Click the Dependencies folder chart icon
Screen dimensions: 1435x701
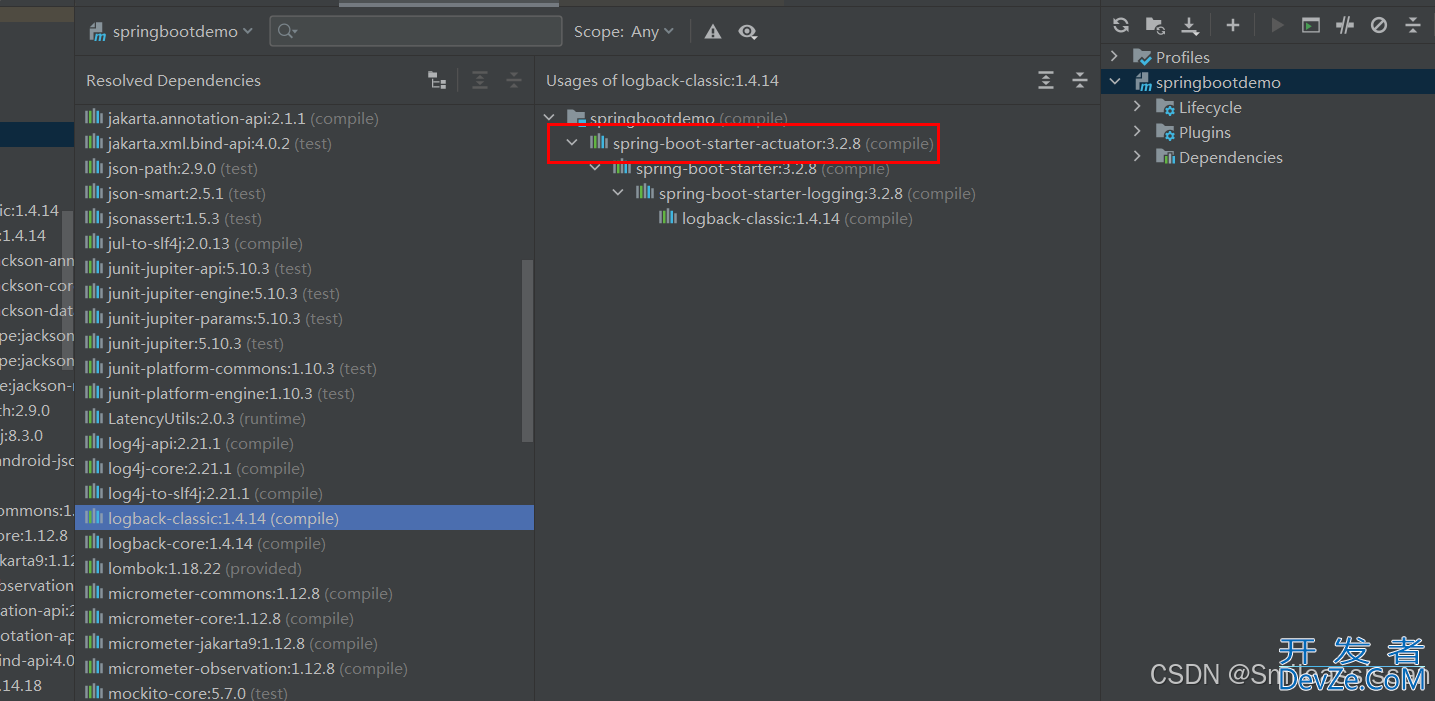(1165, 157)
